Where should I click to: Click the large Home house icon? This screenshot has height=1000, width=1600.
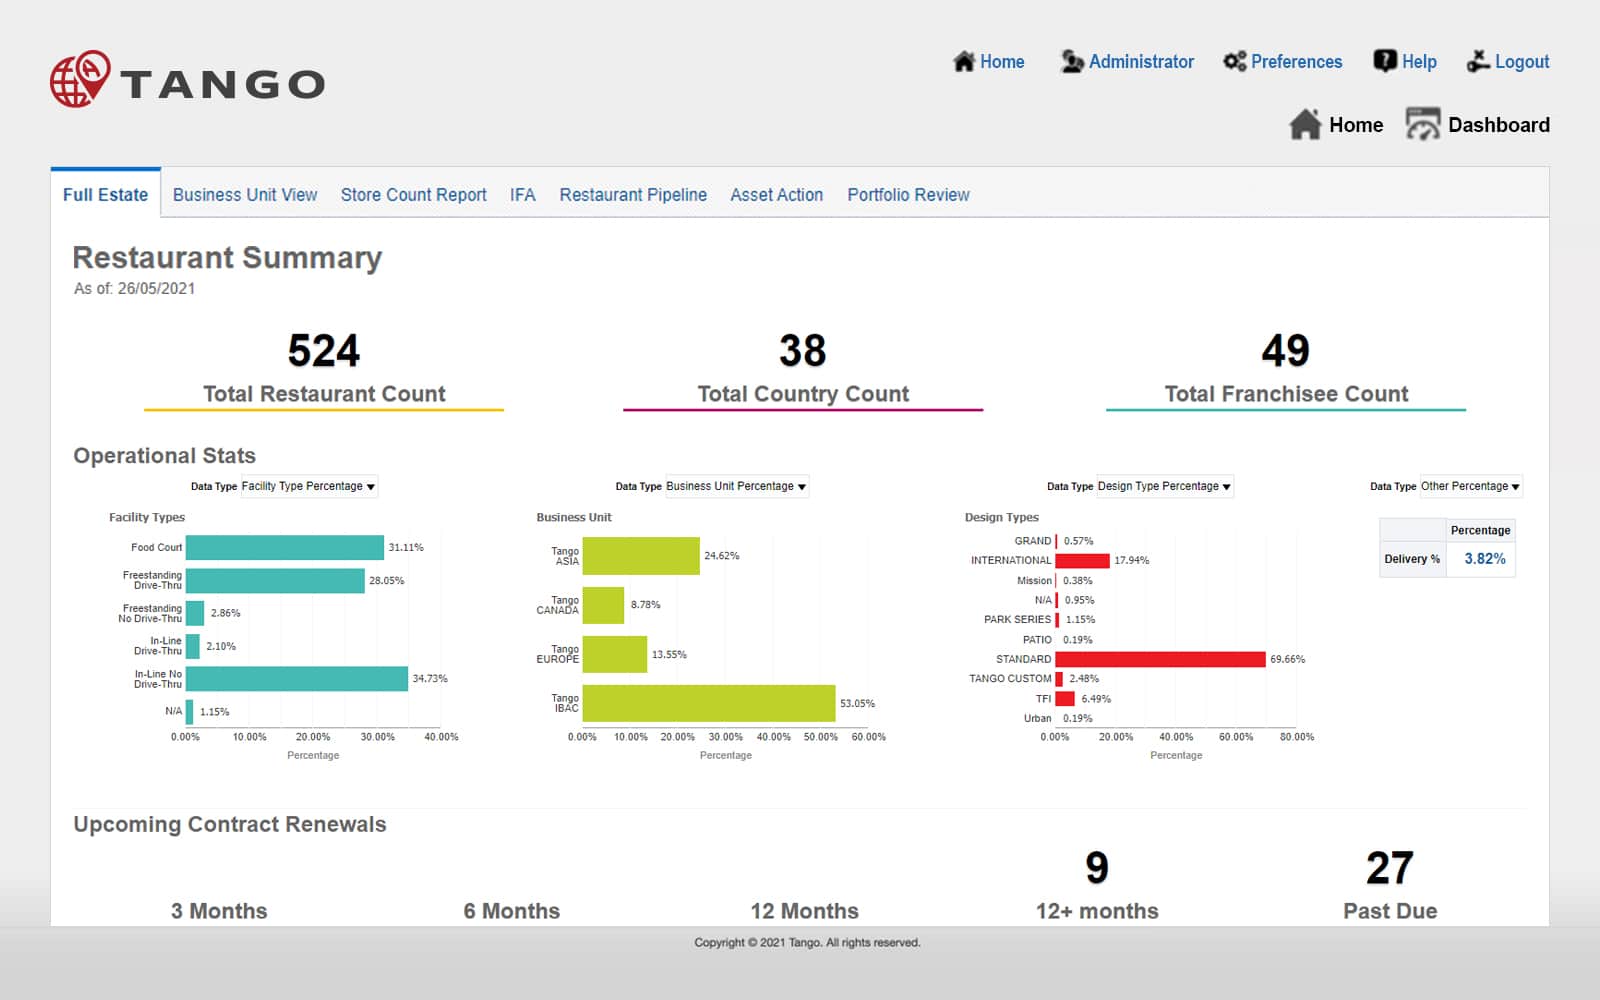tap(1305, 124)
